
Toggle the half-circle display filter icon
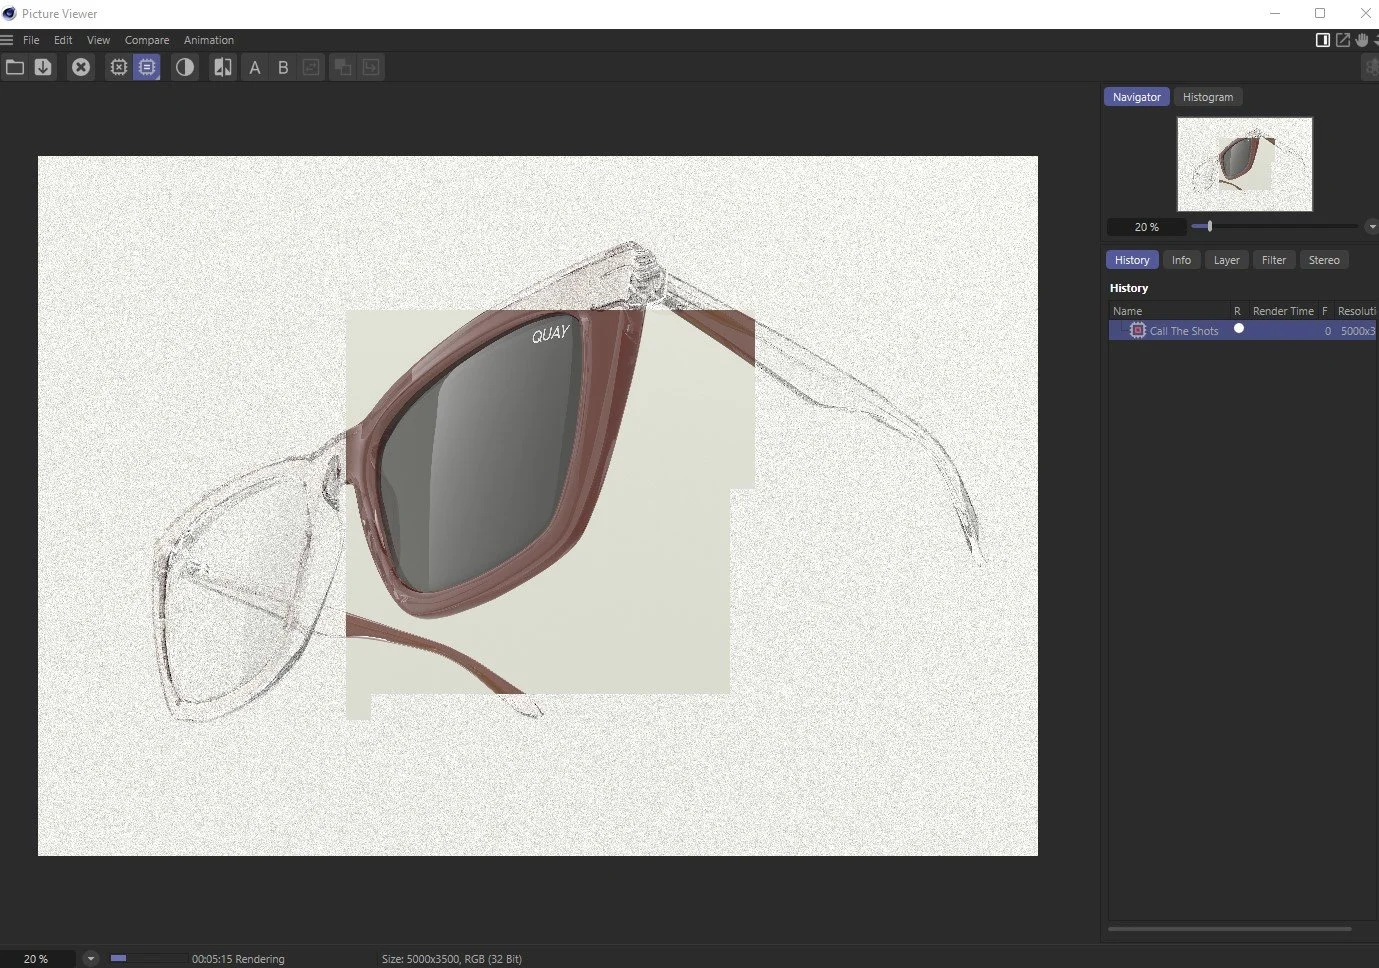(x=185, y=67)
